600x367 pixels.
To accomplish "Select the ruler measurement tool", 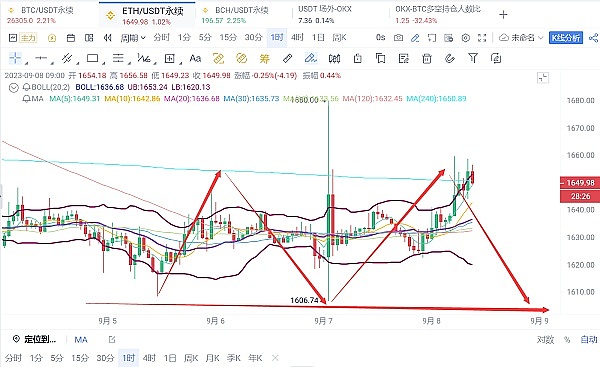I will tap(287, 58).
